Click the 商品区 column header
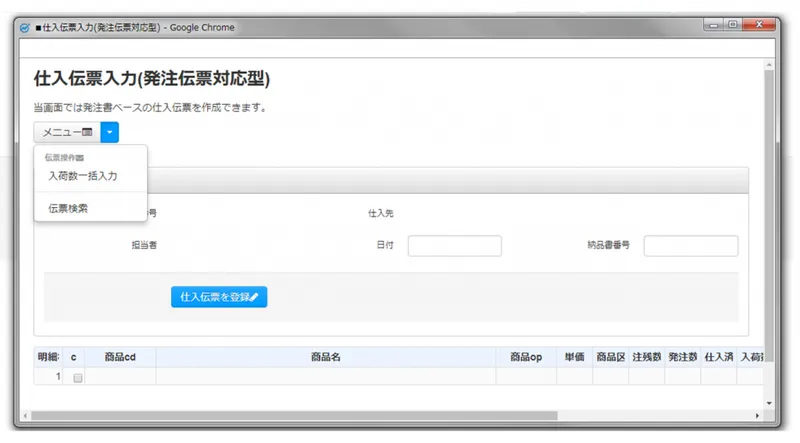The width and height of the screenshot is (800, 443). point(611,357)
